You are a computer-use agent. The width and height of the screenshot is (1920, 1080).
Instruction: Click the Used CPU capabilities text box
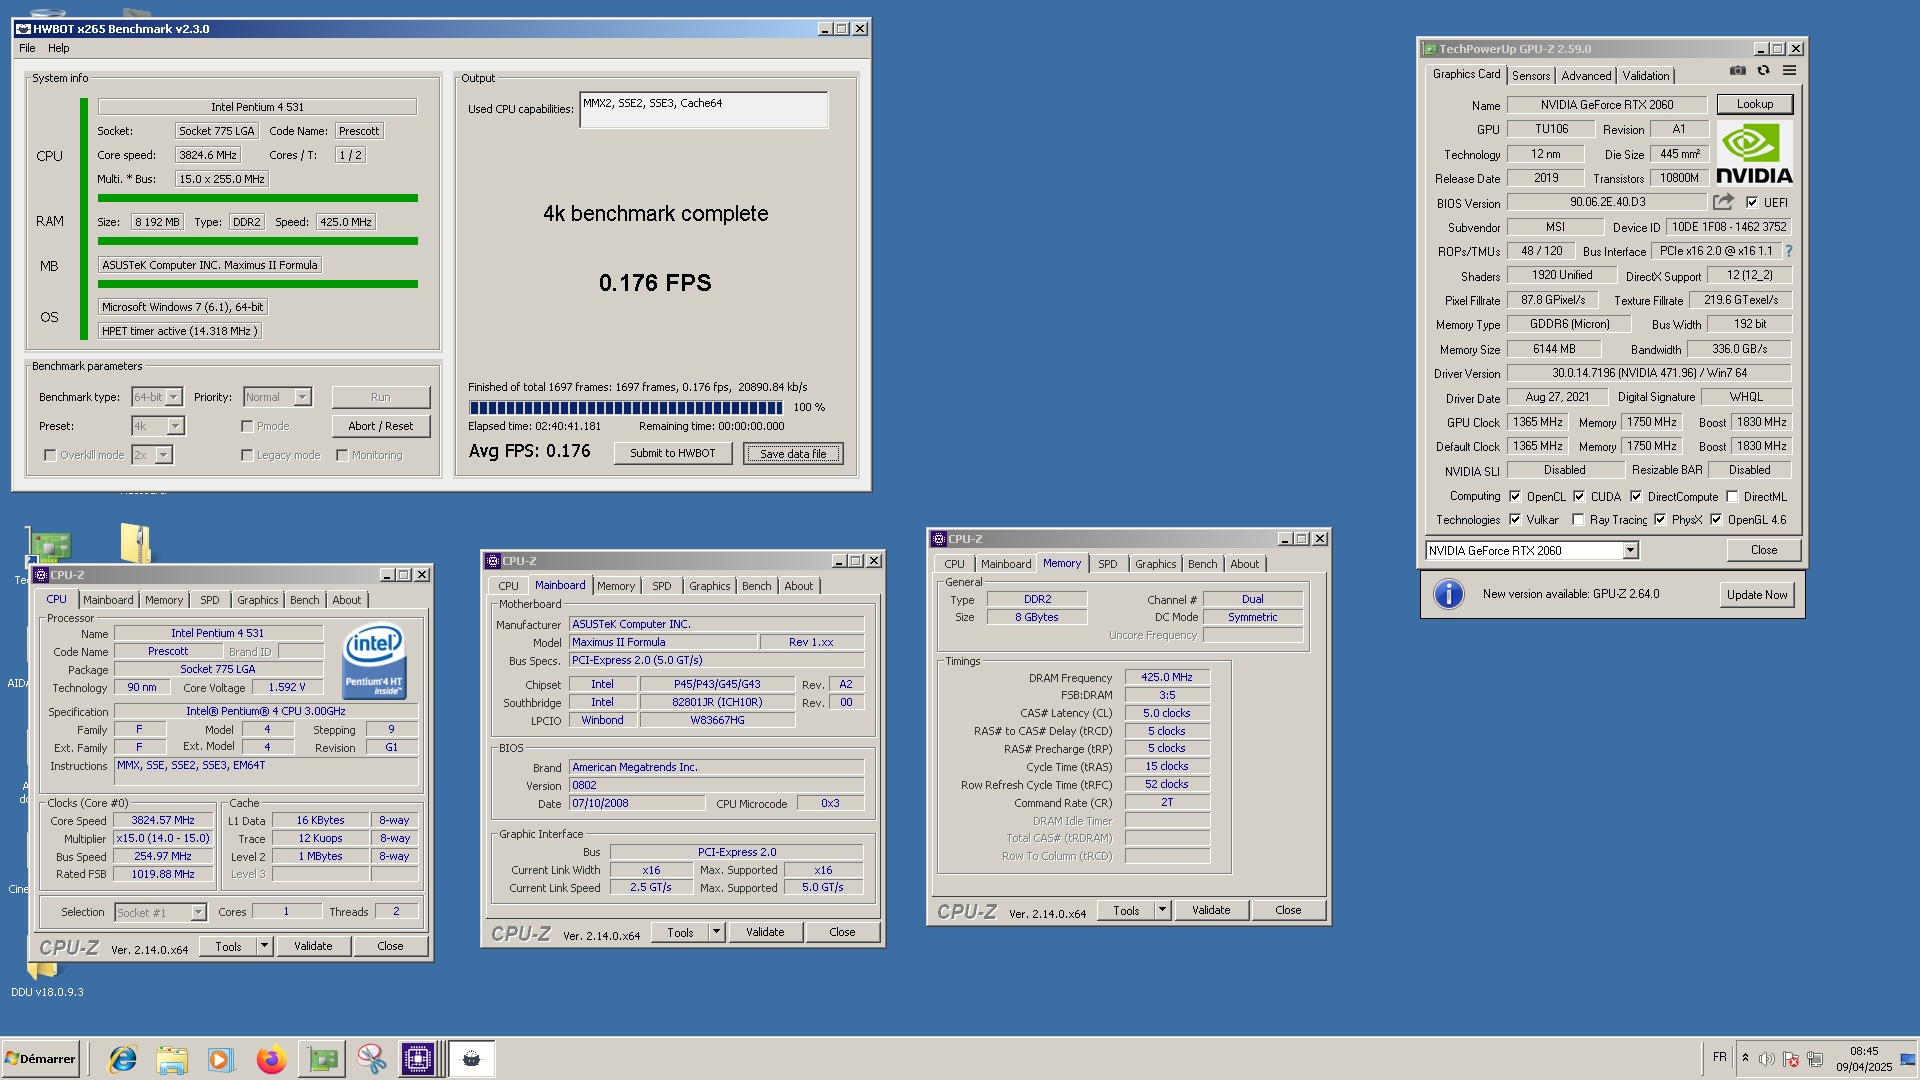(704, 110)
